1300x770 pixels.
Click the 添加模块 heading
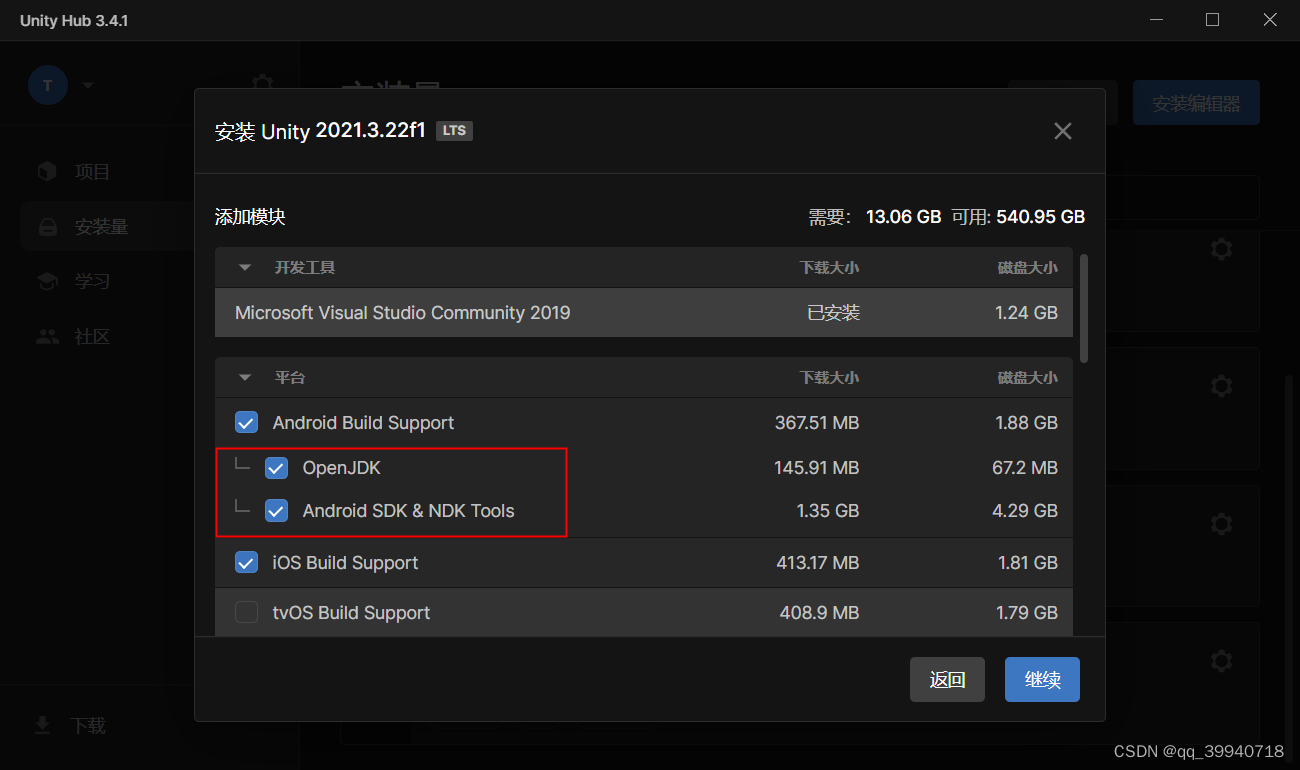click(x=250, y=217)
